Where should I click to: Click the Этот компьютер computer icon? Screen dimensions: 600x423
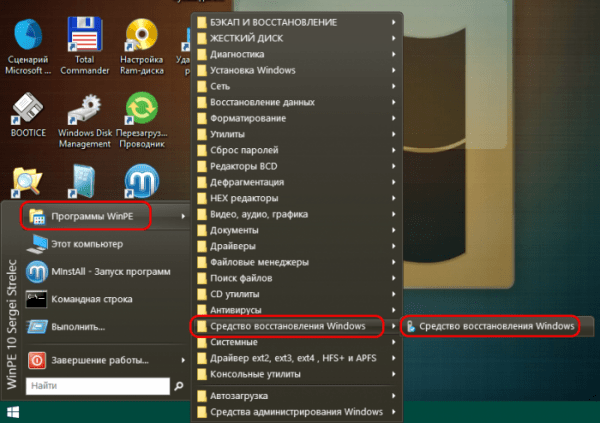(x=37, y=244)
